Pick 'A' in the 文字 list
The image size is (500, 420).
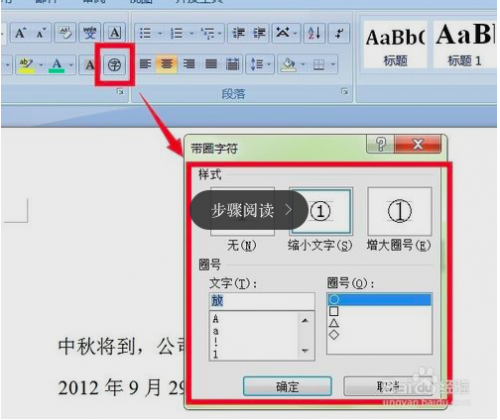point(216,319)
